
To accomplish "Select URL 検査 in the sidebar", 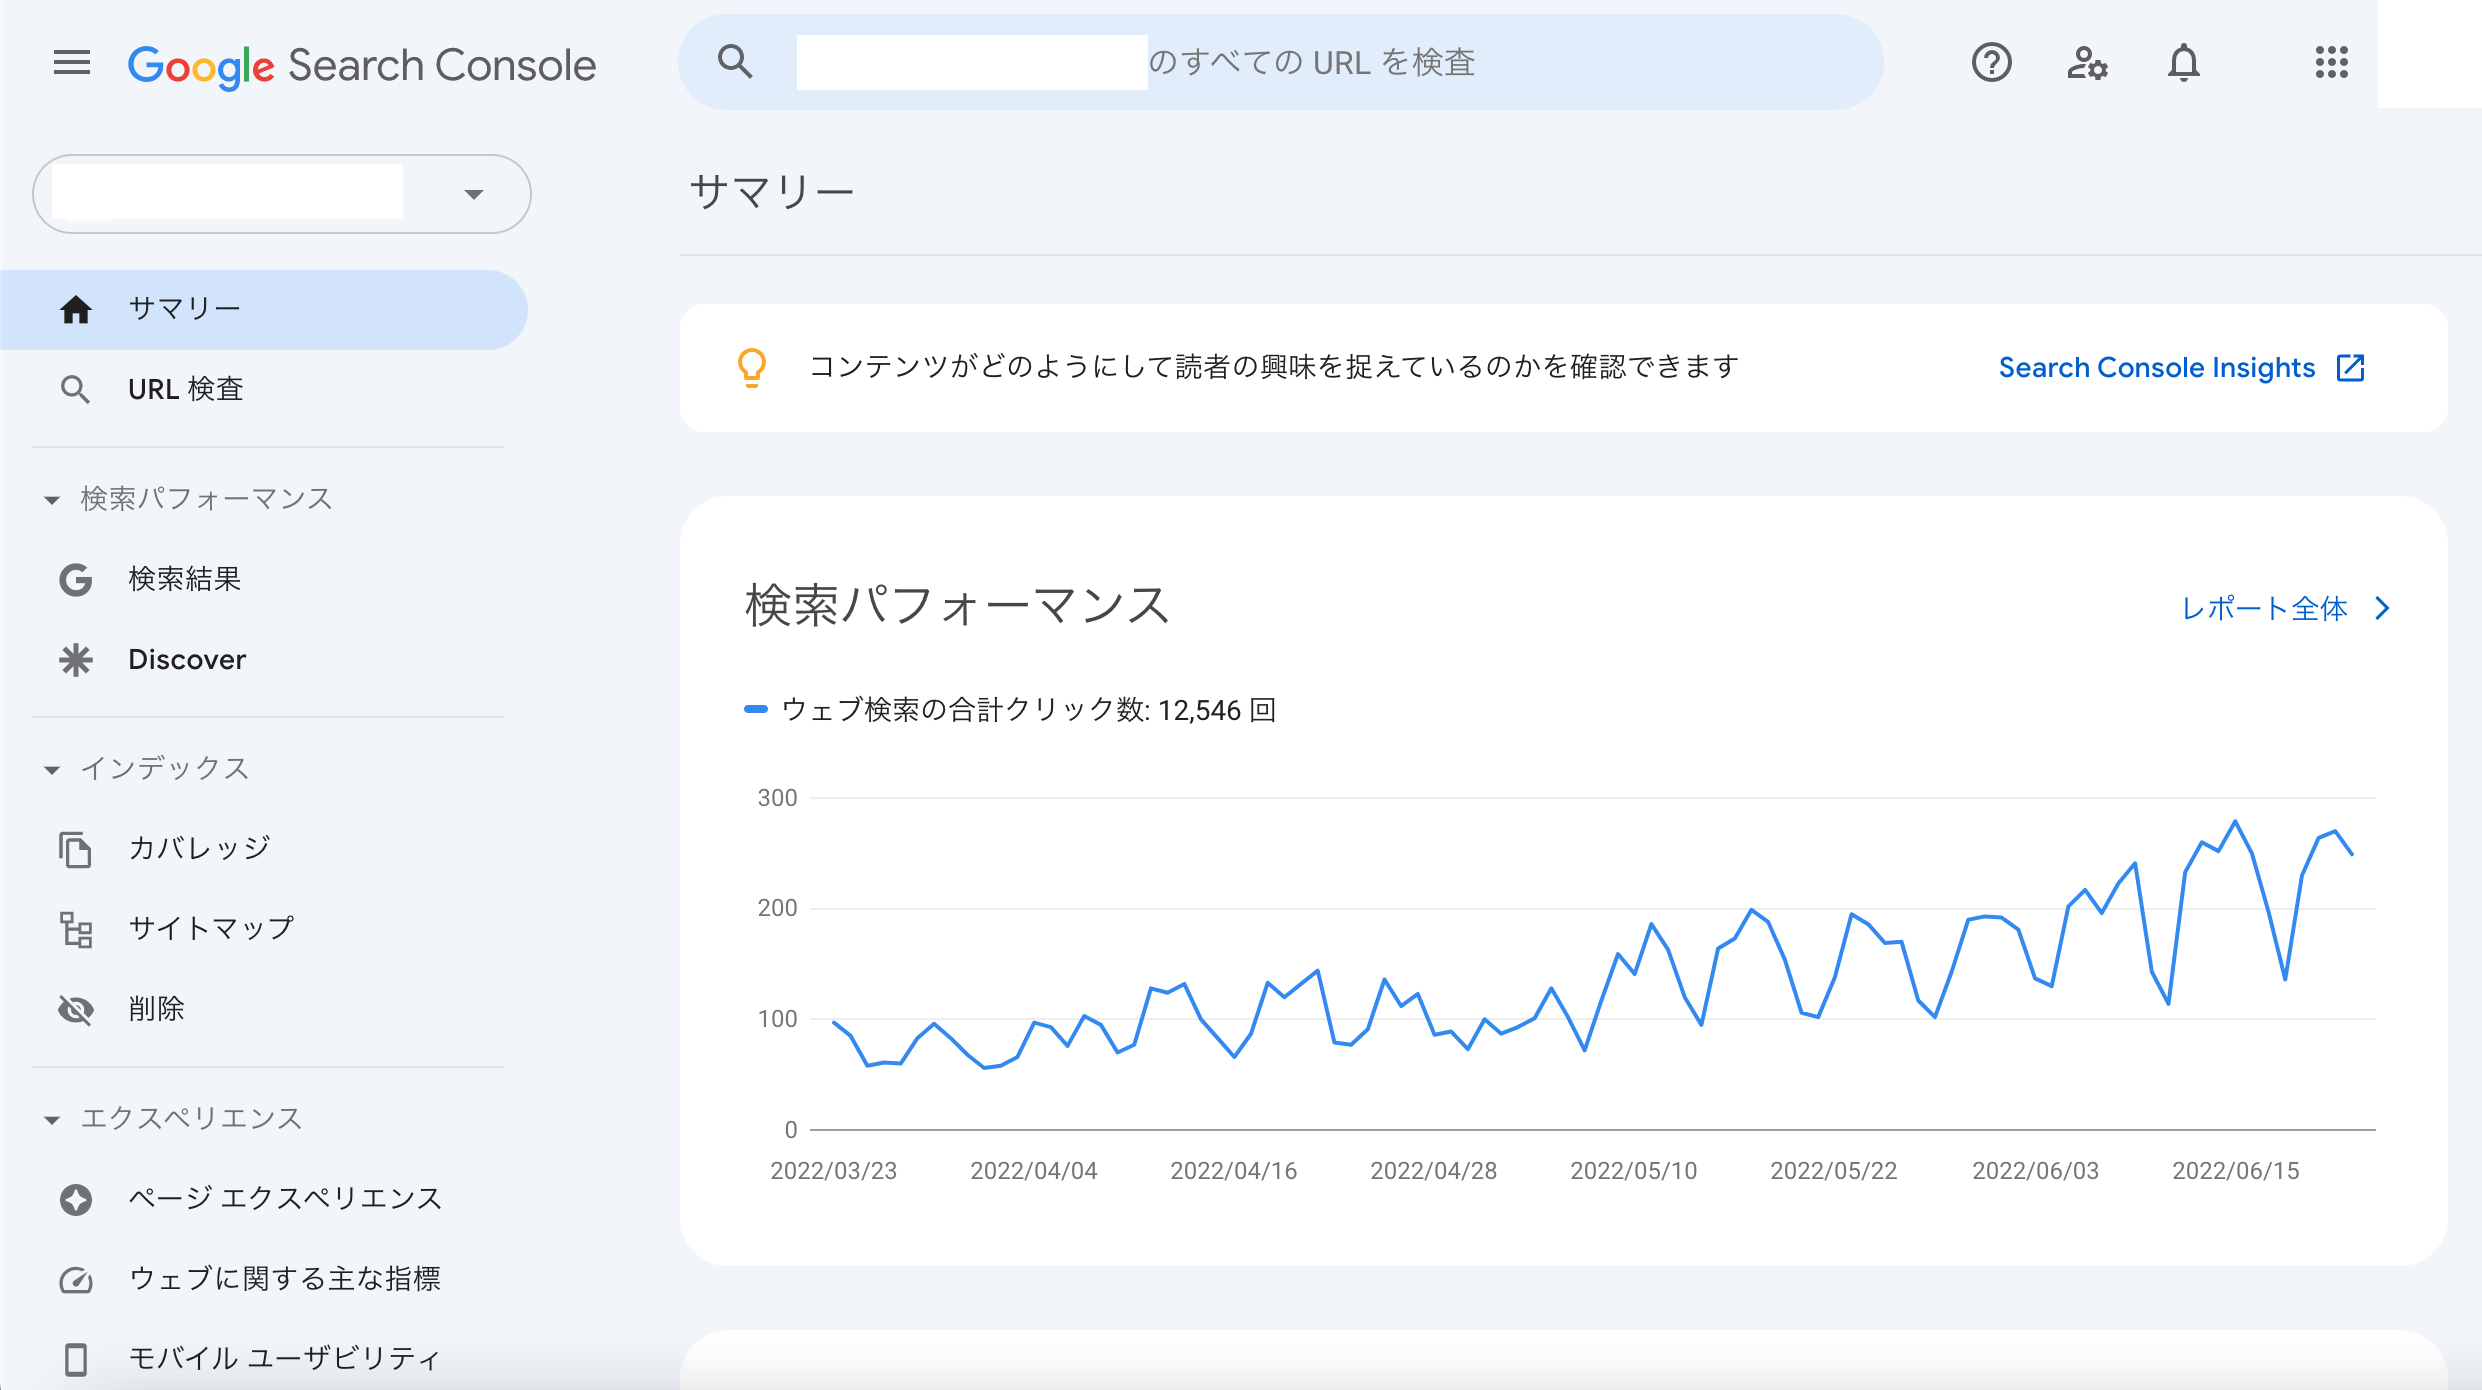I will click(264, 390).
